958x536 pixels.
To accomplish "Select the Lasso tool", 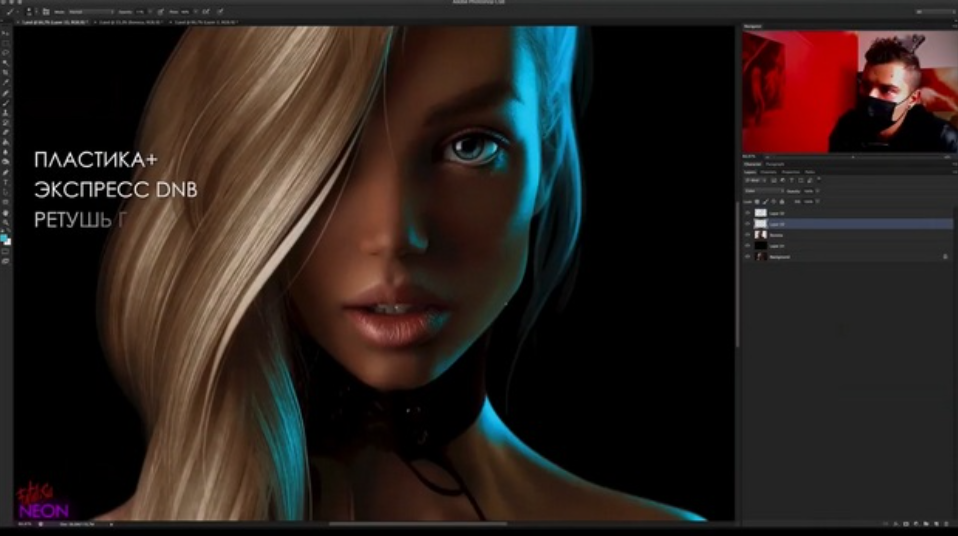I will click(6, 53).
